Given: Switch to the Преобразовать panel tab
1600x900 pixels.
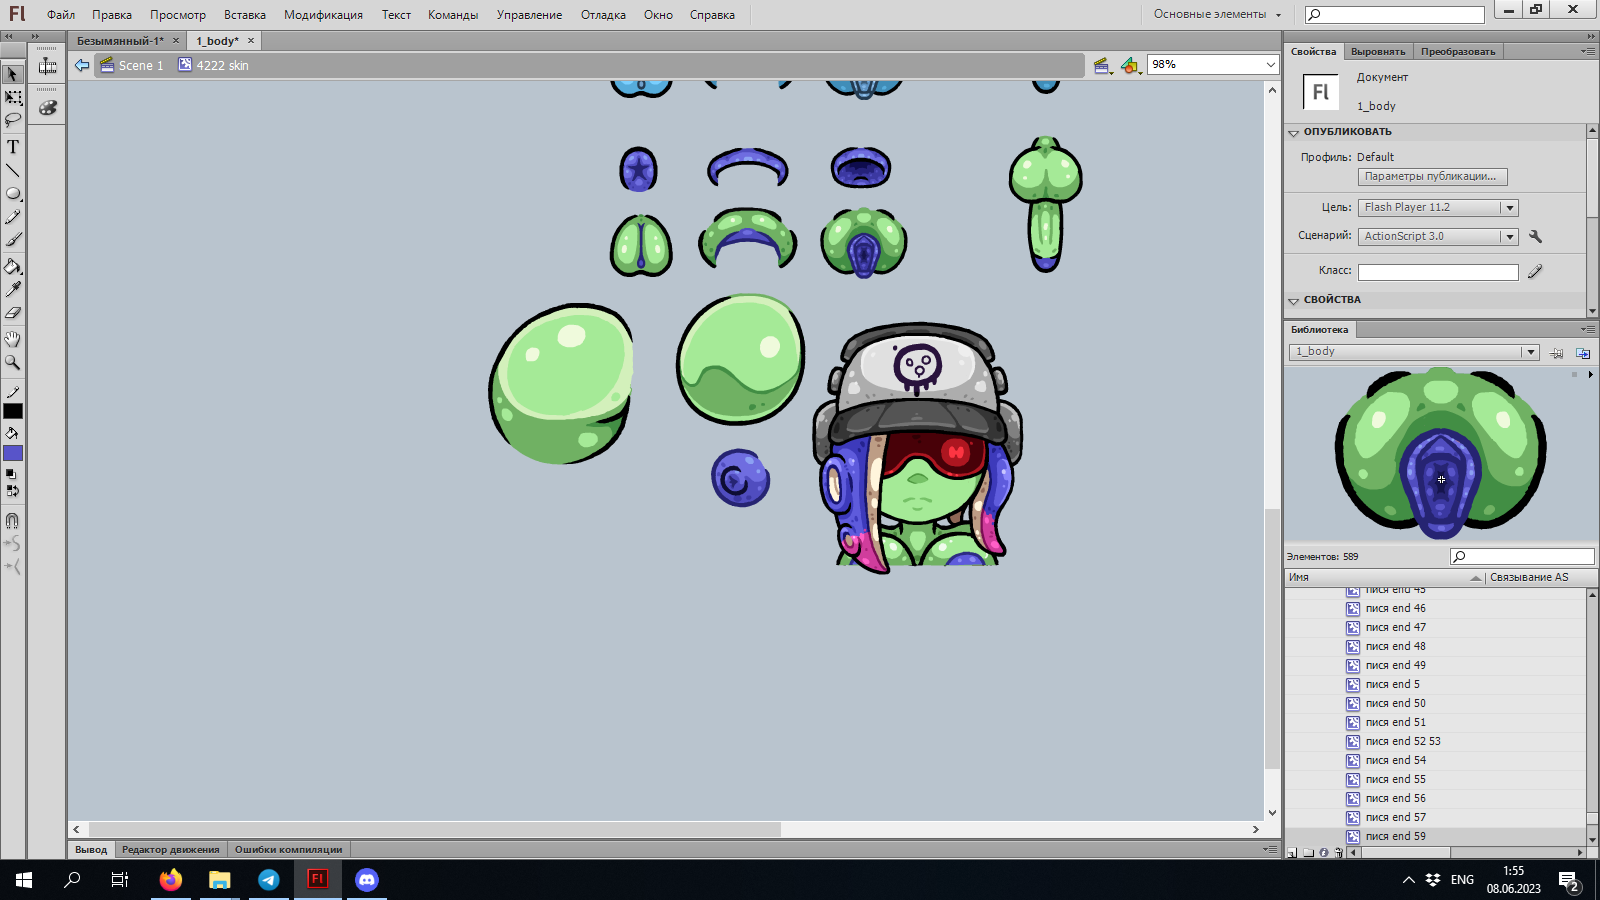Looking at the screenshot, I should click(1458, 51).
